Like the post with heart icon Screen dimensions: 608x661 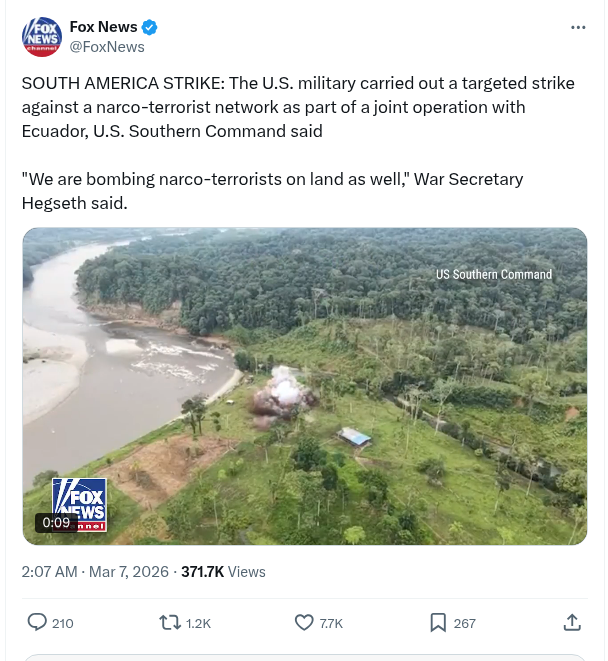pos(305,622)
